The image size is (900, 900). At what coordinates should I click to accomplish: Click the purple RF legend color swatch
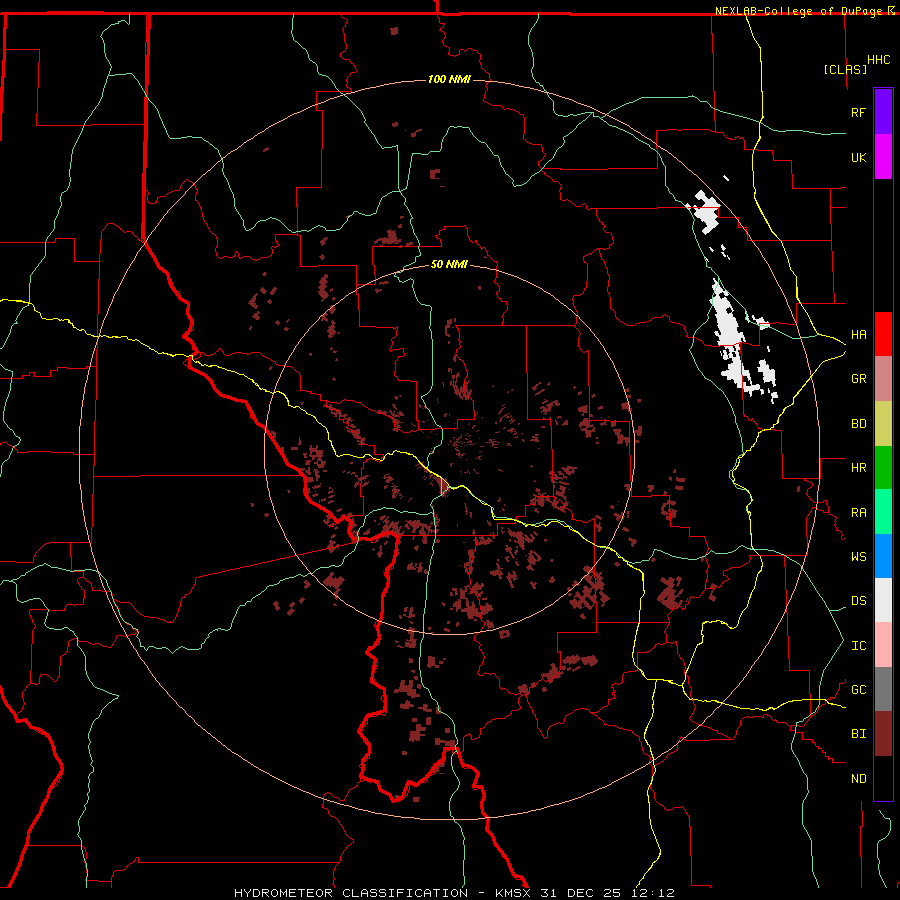coord(883,112)
